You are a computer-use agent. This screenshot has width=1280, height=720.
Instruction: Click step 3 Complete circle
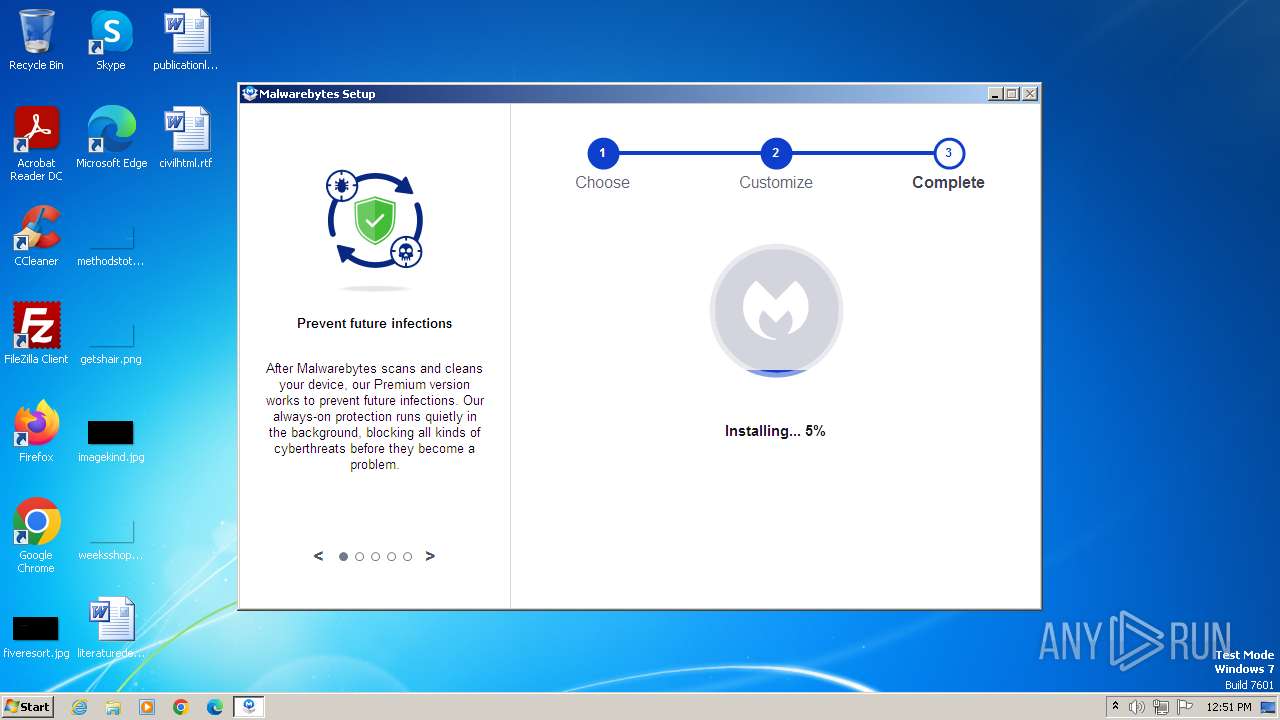click(949, 153)
